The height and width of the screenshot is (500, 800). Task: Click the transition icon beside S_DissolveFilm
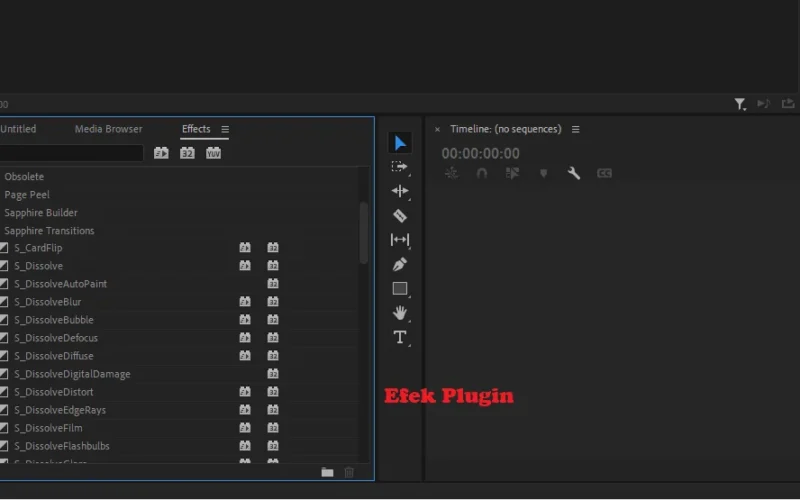4,428
